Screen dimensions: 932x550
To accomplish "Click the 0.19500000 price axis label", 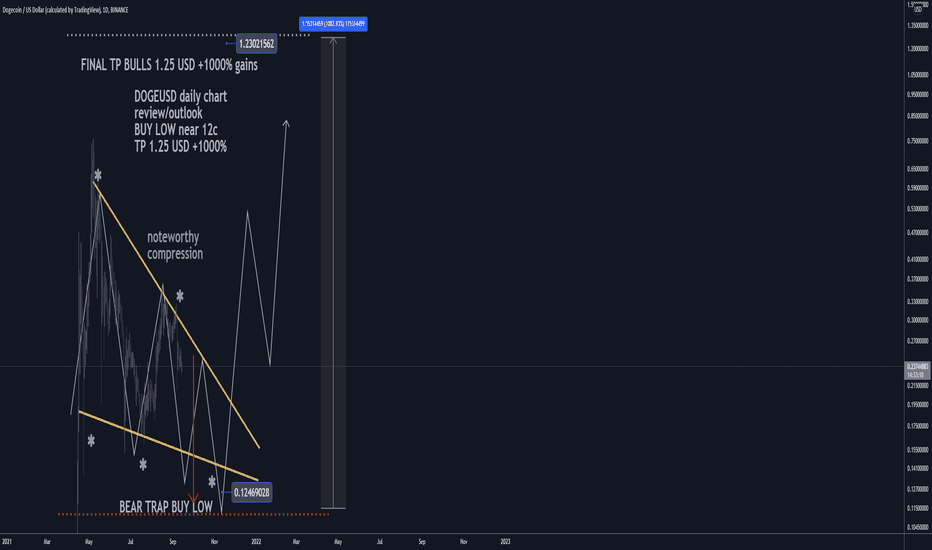I will click(918, 405).
